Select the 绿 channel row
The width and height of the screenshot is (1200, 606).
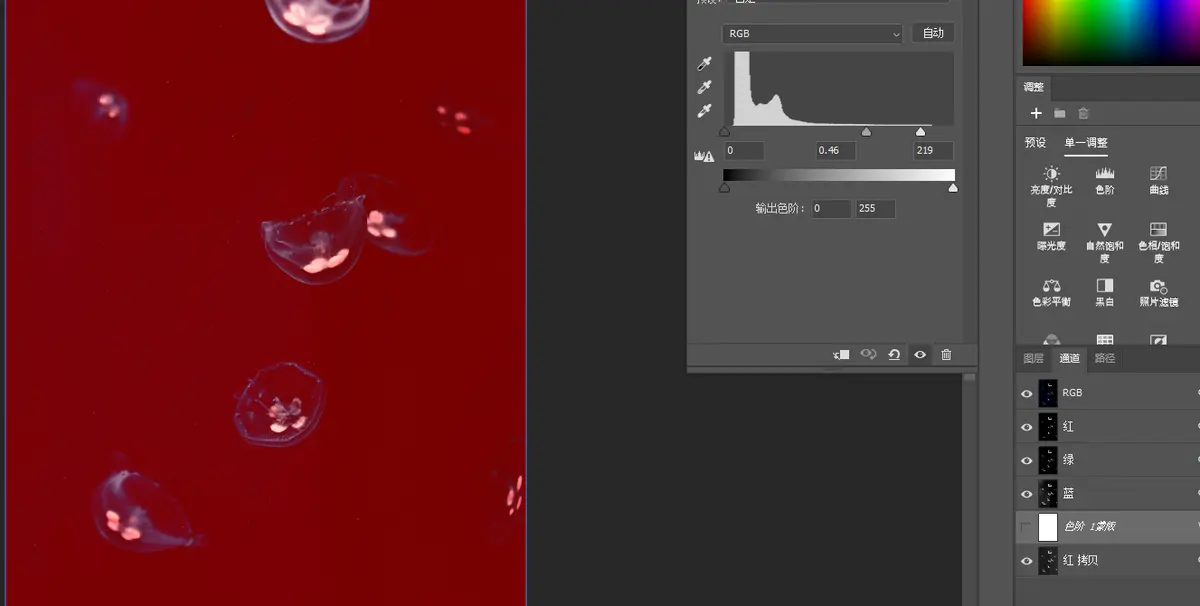(1108, 460)
